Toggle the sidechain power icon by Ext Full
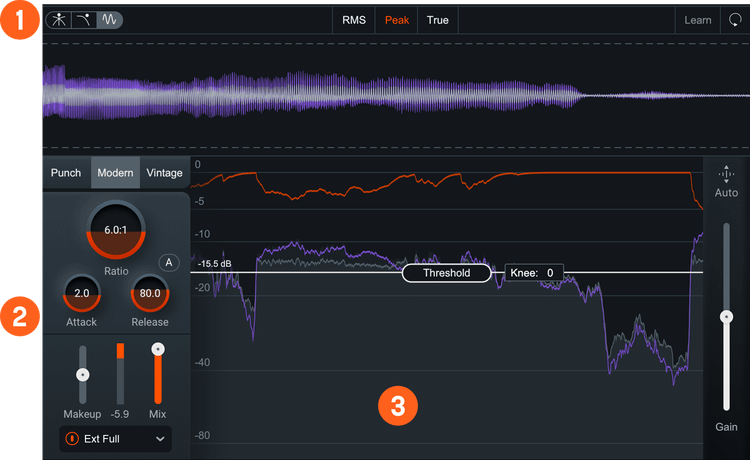The height and width of the screenshot is (460, 750). (72, 438)
